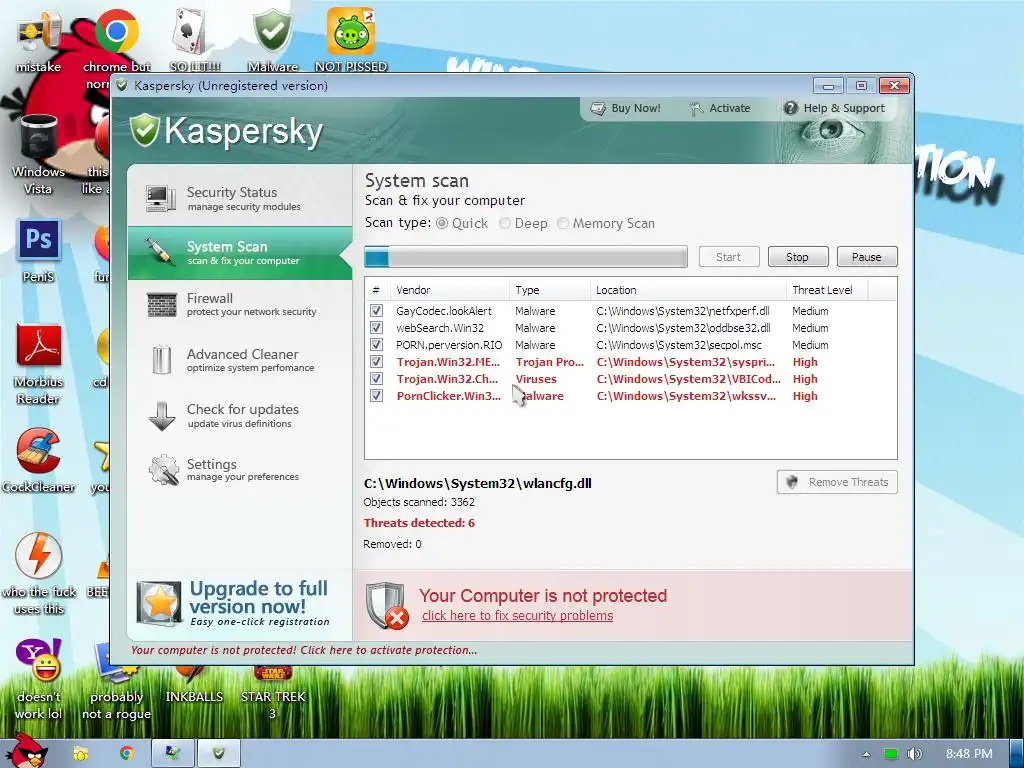The width and height of the screenshot is (1024, 768).
Task: Uncheck the webSearch.Win32 threat checkbox
Action: tap(376, 328)
